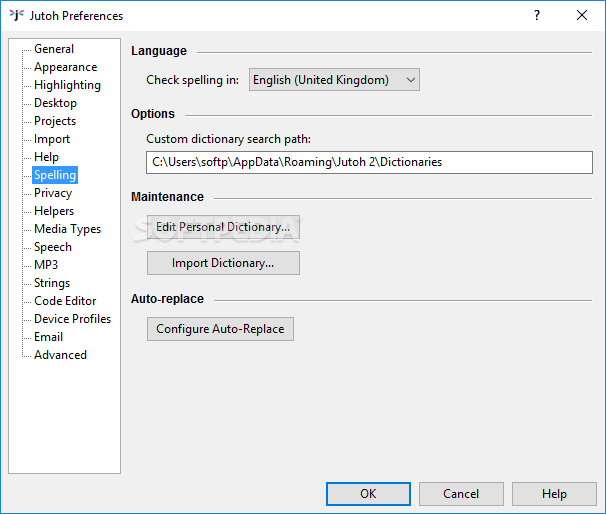Select Code Editor in the preferences tree
Screen dimensions: 606x514
[x=65, y=301]
